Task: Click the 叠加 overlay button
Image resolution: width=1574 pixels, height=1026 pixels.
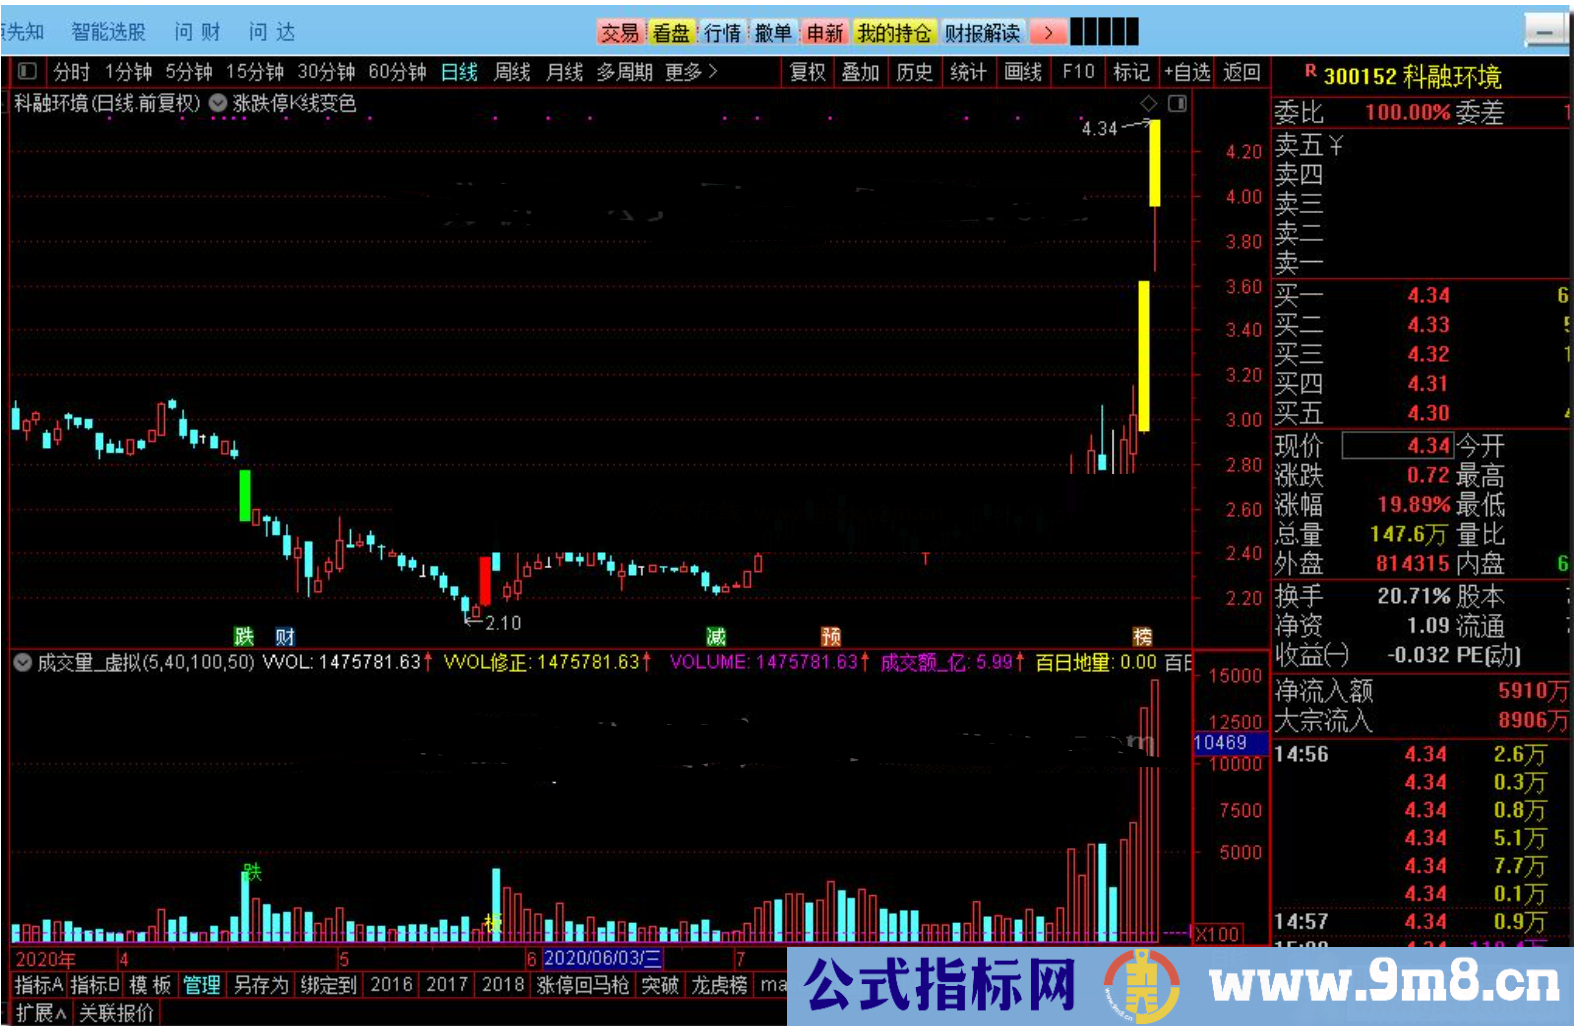Action: pos(860,72)
